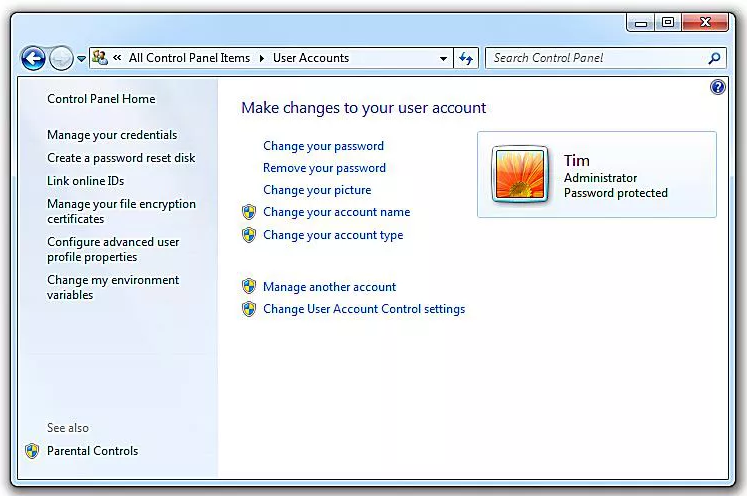The height and width of the screenshot is (496, 747).
Task: Click shield icon beside Change your account name
Action: (249, 212)
